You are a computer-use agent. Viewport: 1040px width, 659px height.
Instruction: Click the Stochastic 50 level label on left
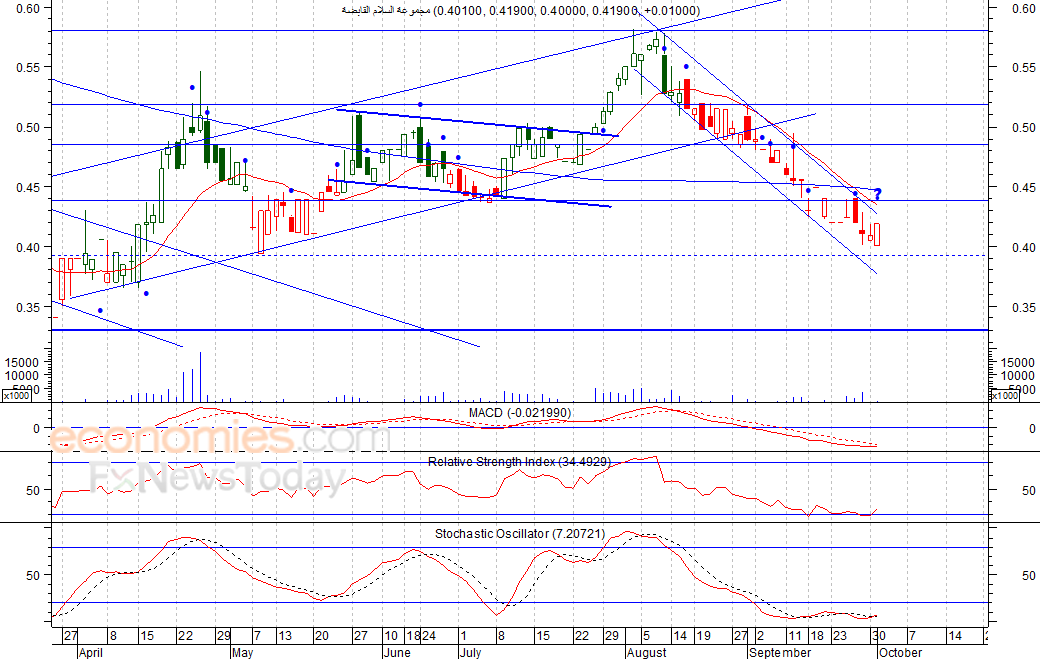(33, 575)
